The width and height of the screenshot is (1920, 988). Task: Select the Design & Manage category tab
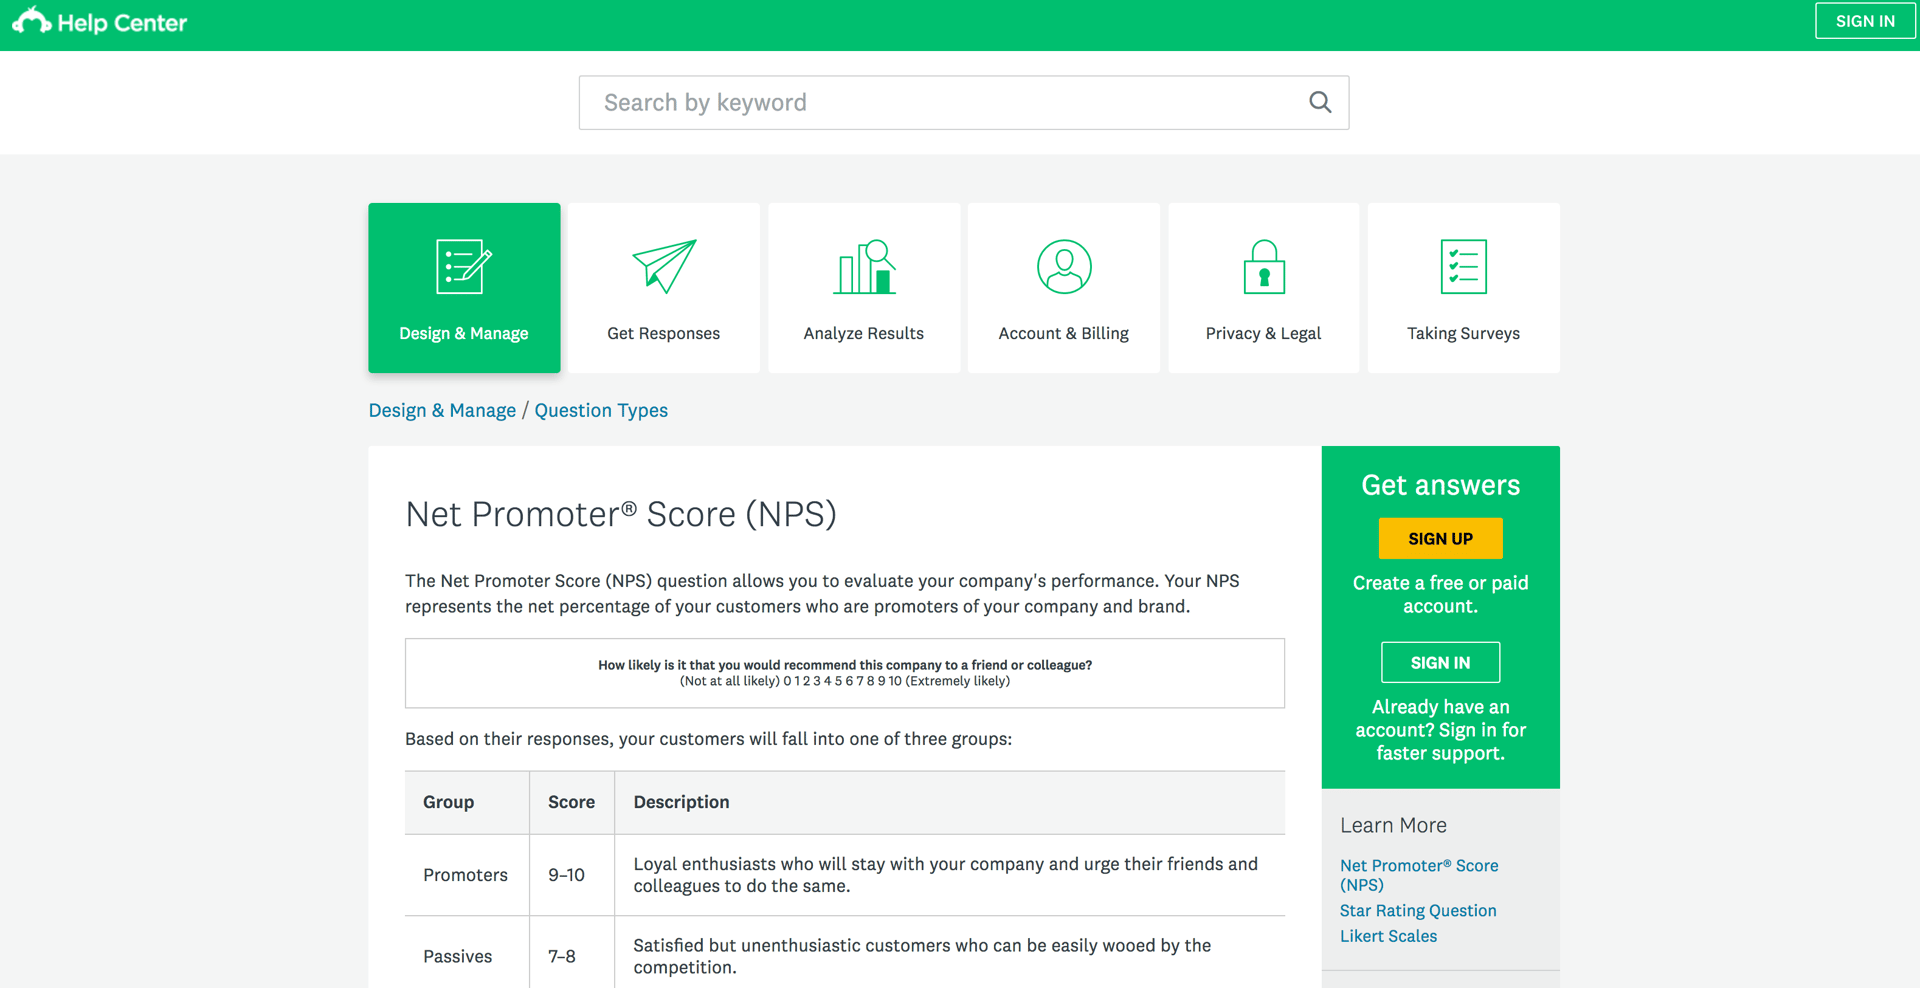(x=464, y=333)
